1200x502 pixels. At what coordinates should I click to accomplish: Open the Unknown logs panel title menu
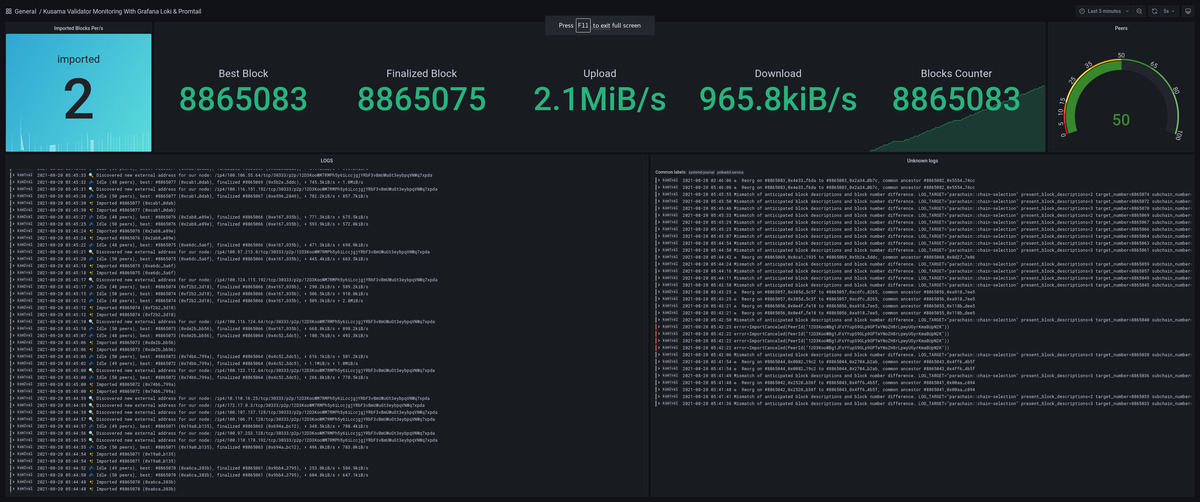coord(922,160)
